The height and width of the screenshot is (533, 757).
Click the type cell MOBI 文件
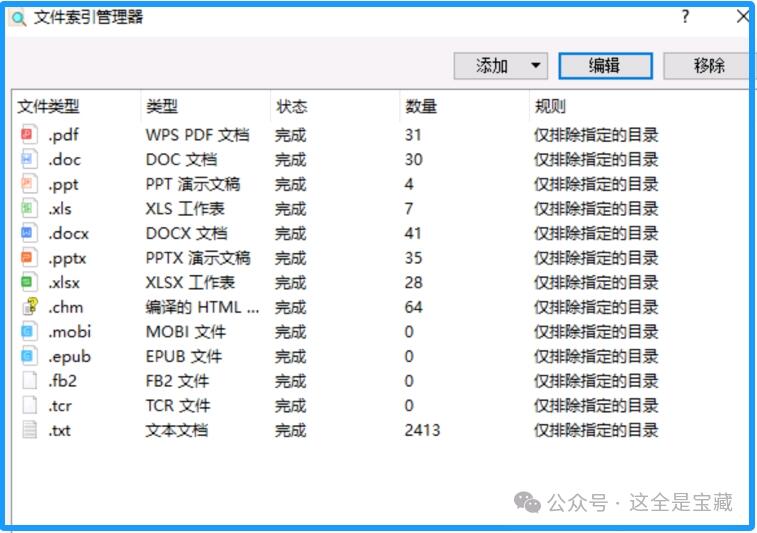click(x=186, y=332)
